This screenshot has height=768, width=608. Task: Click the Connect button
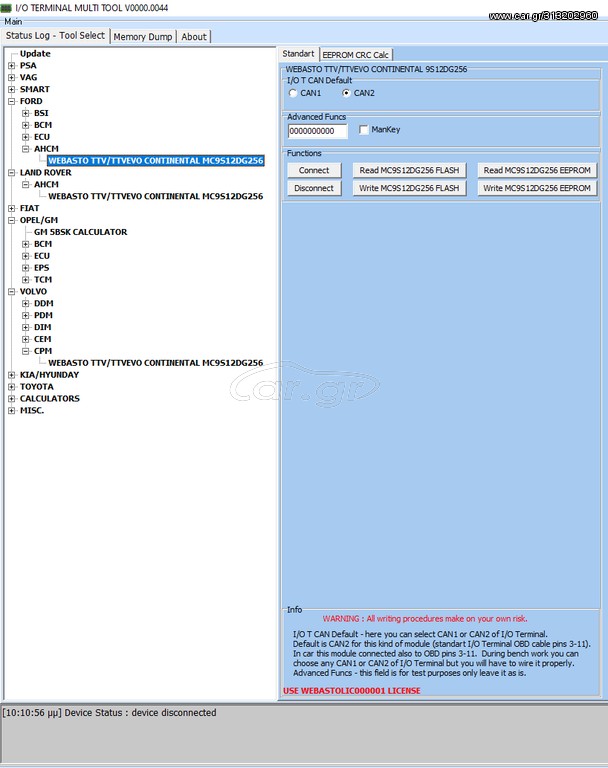pyautogui.click(x=314, y=170)
